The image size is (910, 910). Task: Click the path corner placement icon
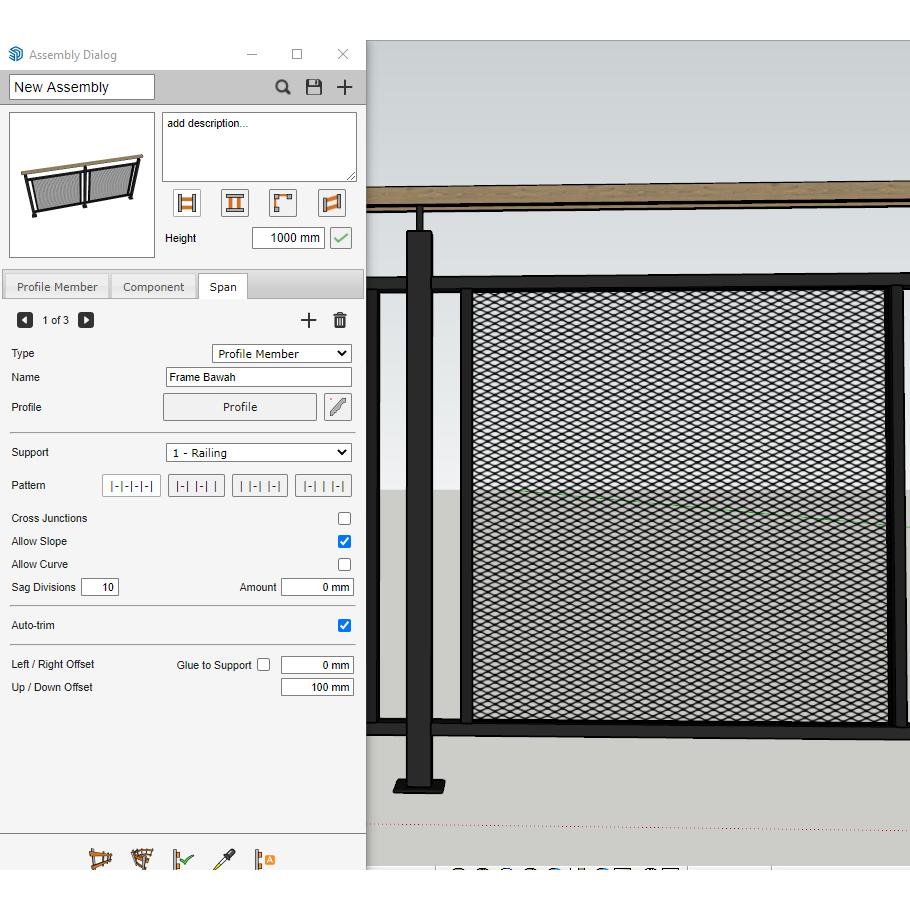[x=283, y=202]
